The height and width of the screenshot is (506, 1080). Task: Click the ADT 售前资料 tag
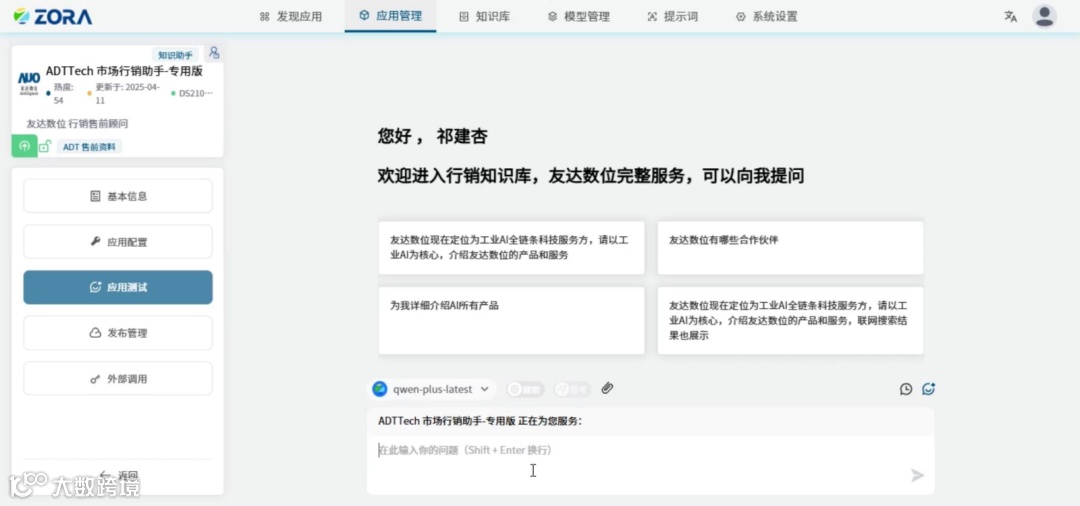pos(90,147)
